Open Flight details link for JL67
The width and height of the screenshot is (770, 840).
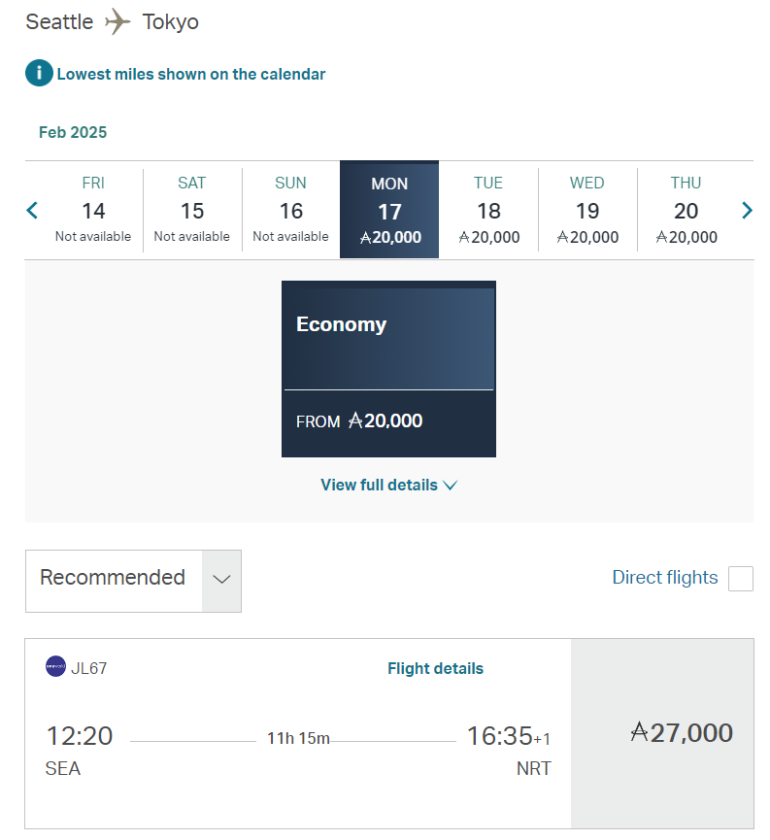[435, 668]
